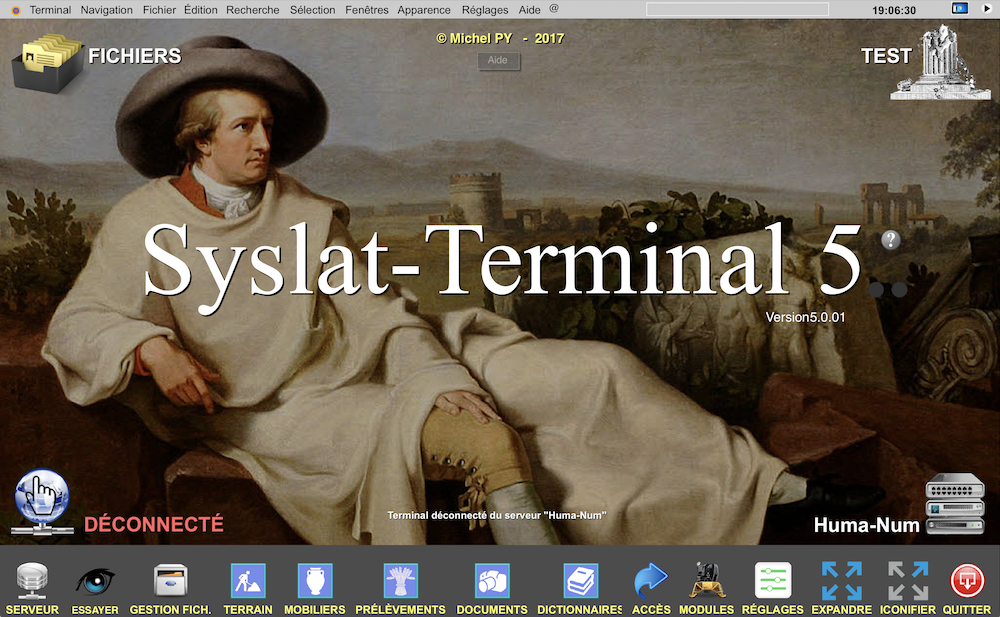The image size is (1000, 617).
Task: Open the DICTIONNAIRES books icon
Action: click(x=580, y=580)
